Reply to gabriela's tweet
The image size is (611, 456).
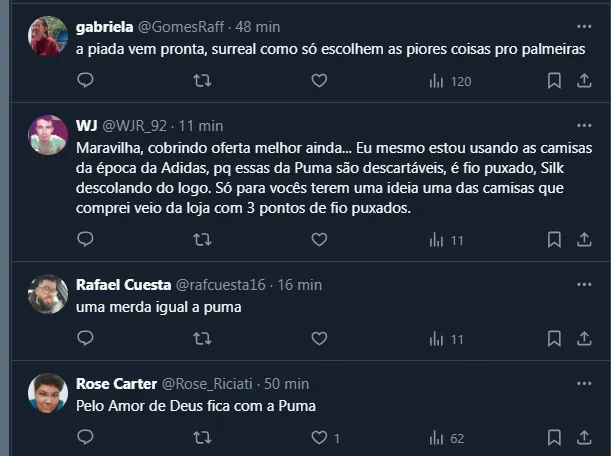85,81
